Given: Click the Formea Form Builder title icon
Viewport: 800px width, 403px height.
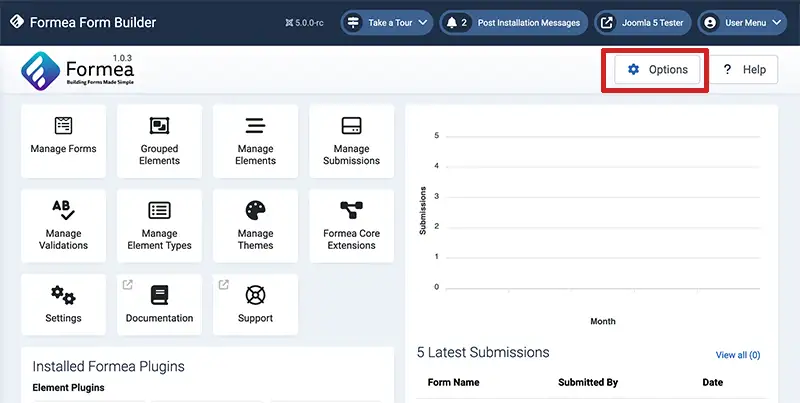Looking at the screenshot, I should [x=17, y=22].
